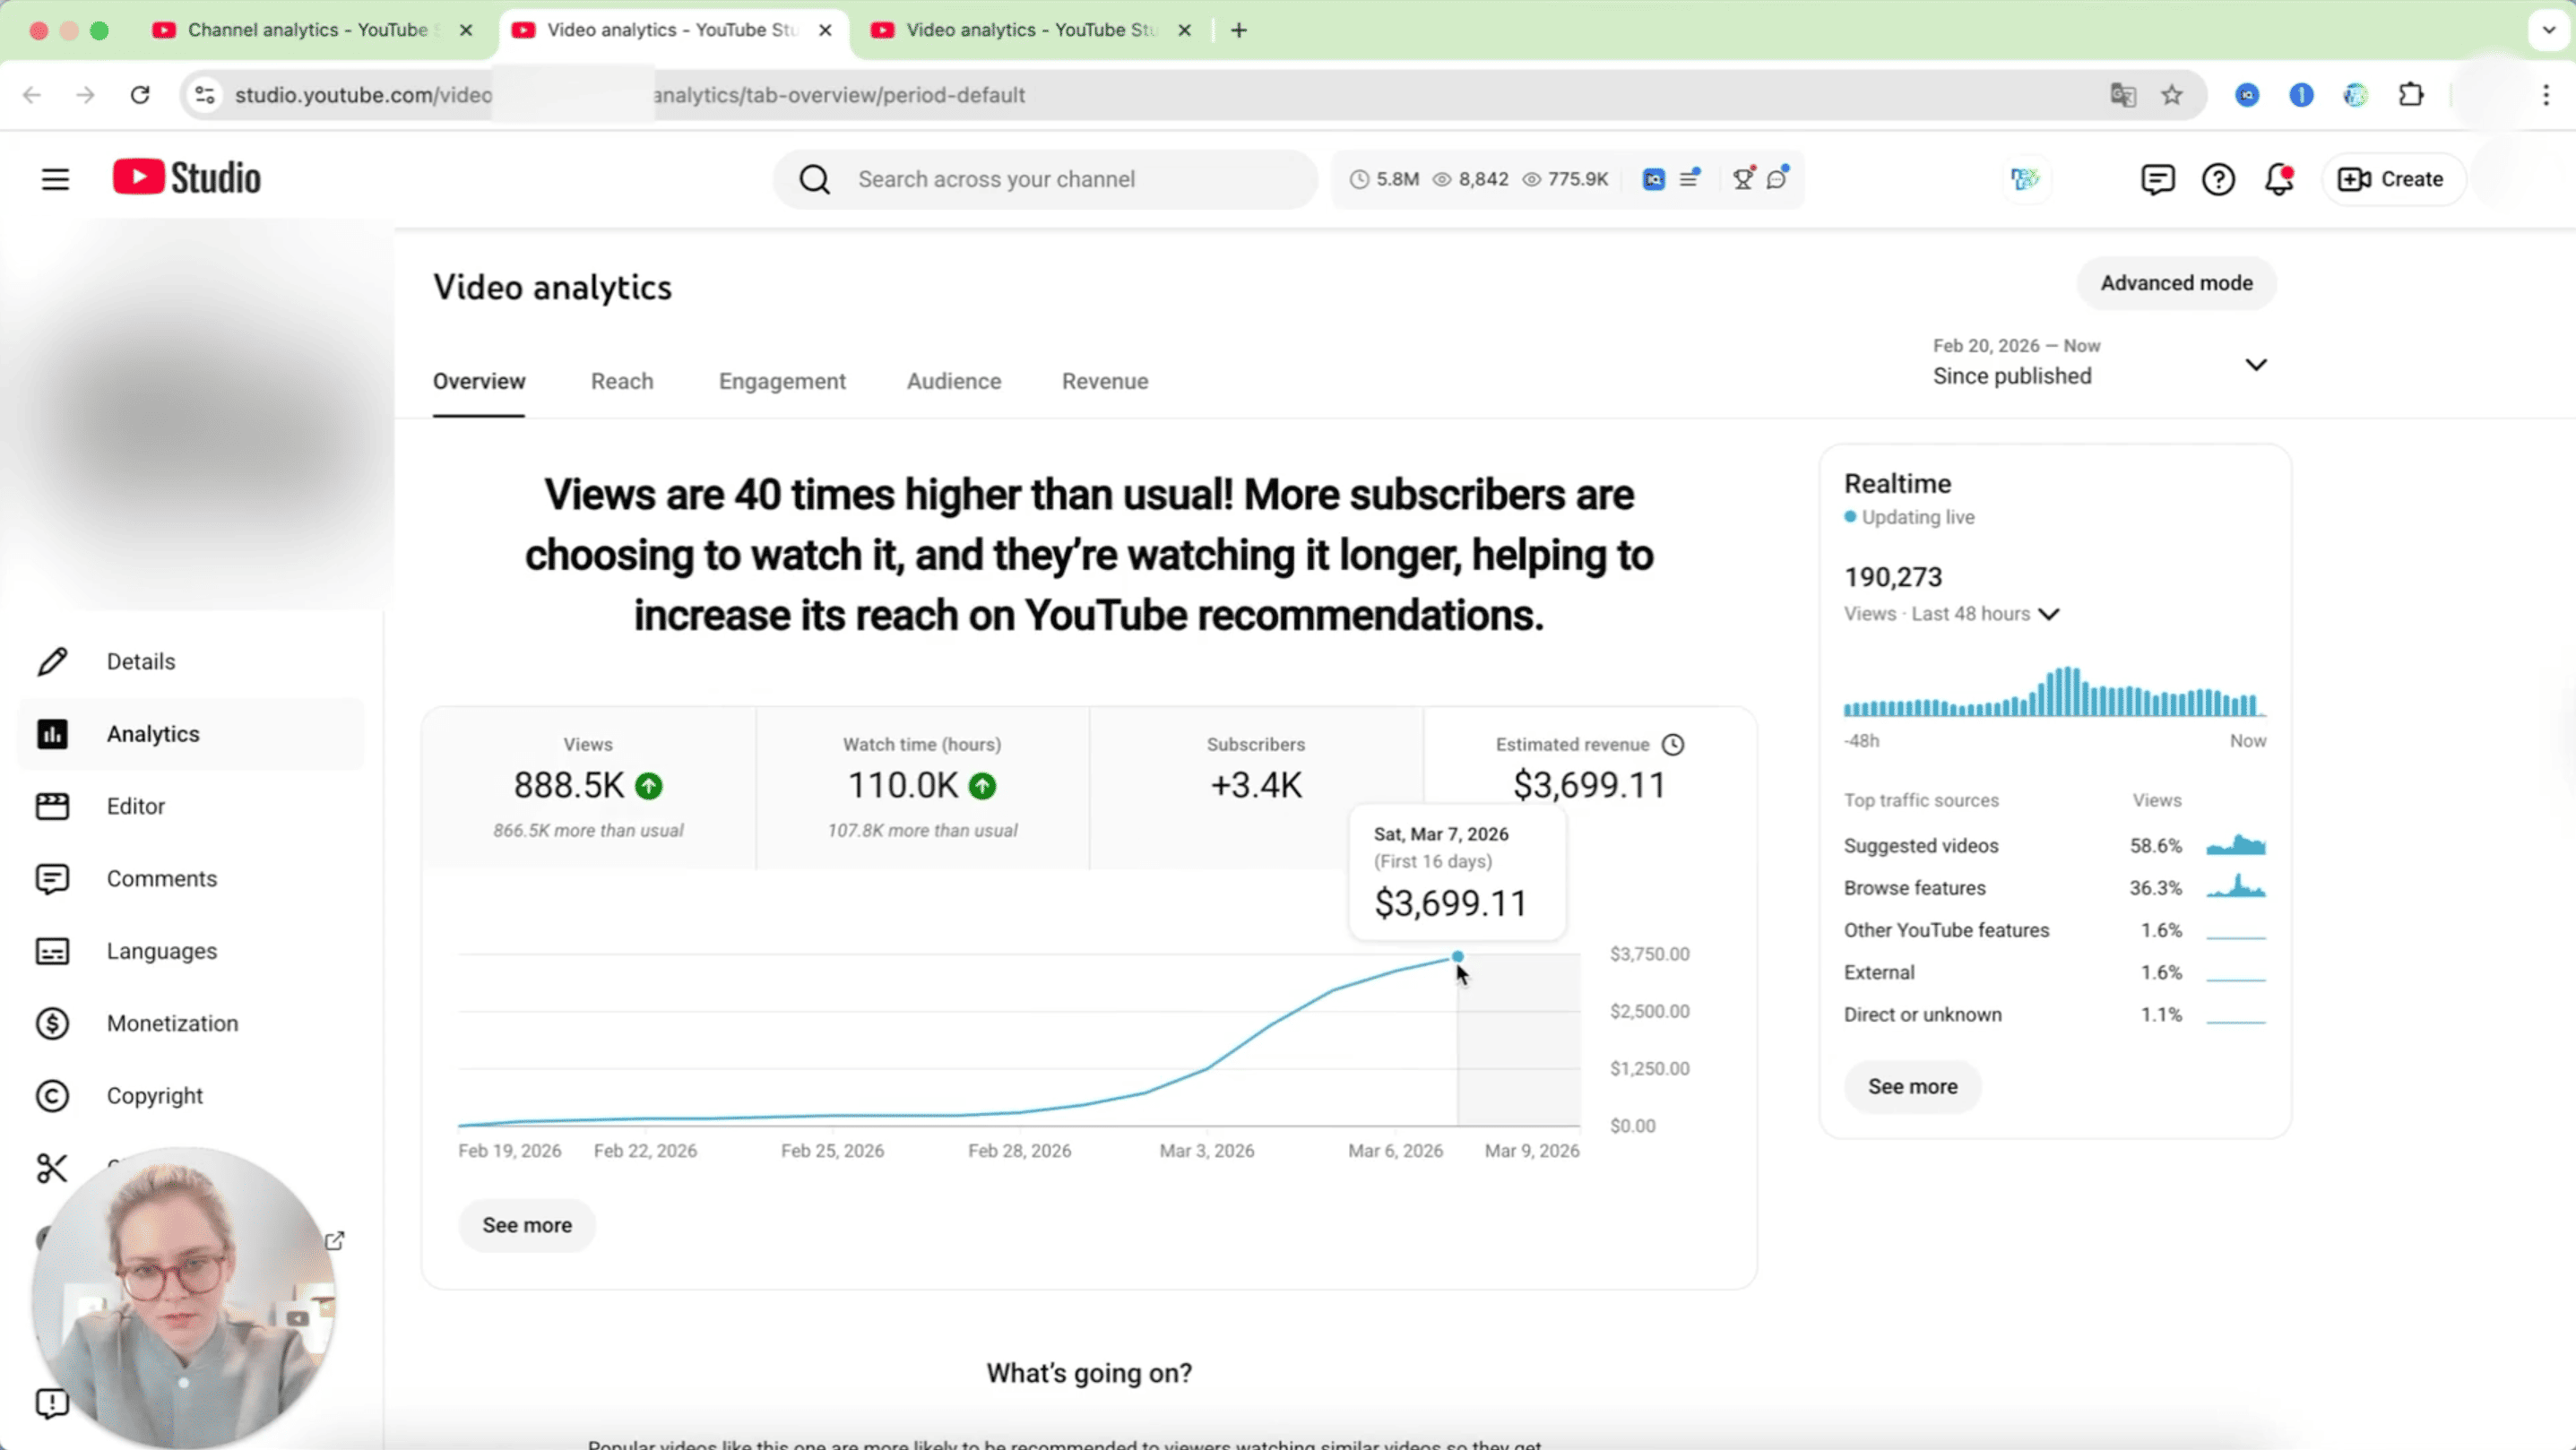
Task: Open the help question mark icon
Action: pyautogui.click(x=2218, y=179)
